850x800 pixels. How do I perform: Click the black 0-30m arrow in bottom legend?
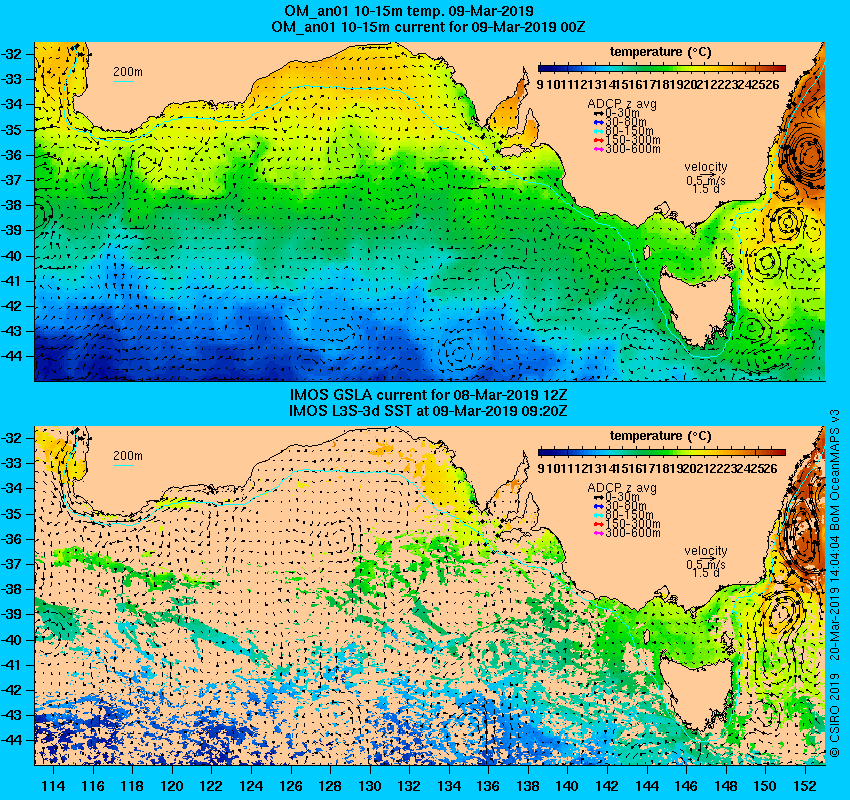(x=598, y=497)
